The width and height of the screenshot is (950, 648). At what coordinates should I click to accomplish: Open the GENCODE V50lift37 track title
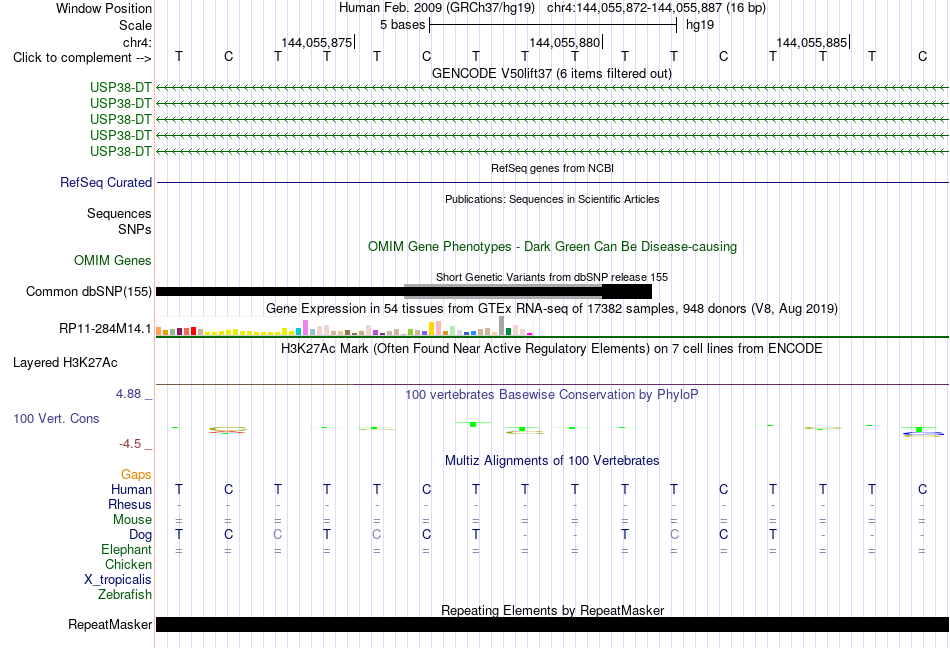[x=551, y=73]
